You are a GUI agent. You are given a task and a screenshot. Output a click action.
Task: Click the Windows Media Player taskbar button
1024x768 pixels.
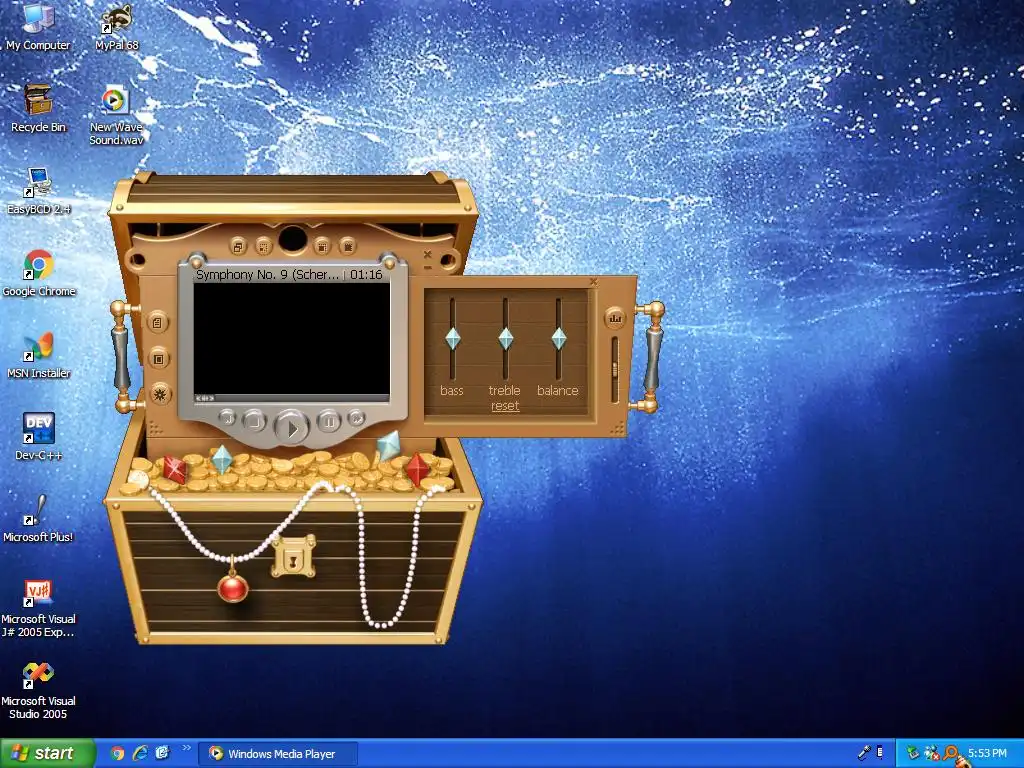[x=278, y=754]
